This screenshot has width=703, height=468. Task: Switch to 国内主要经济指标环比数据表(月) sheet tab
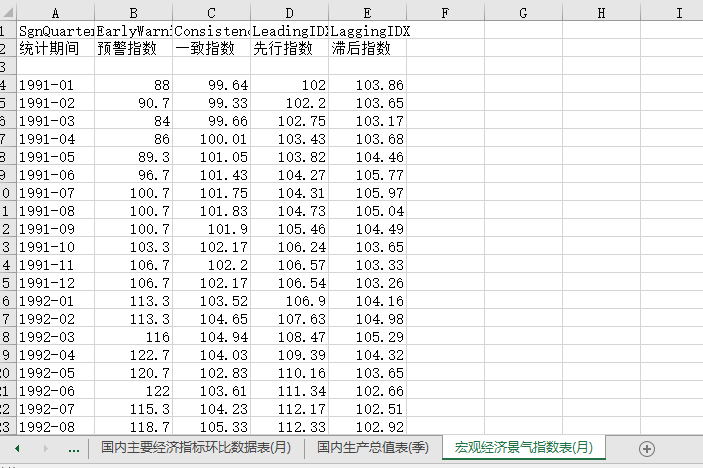(x=196, y=447)
